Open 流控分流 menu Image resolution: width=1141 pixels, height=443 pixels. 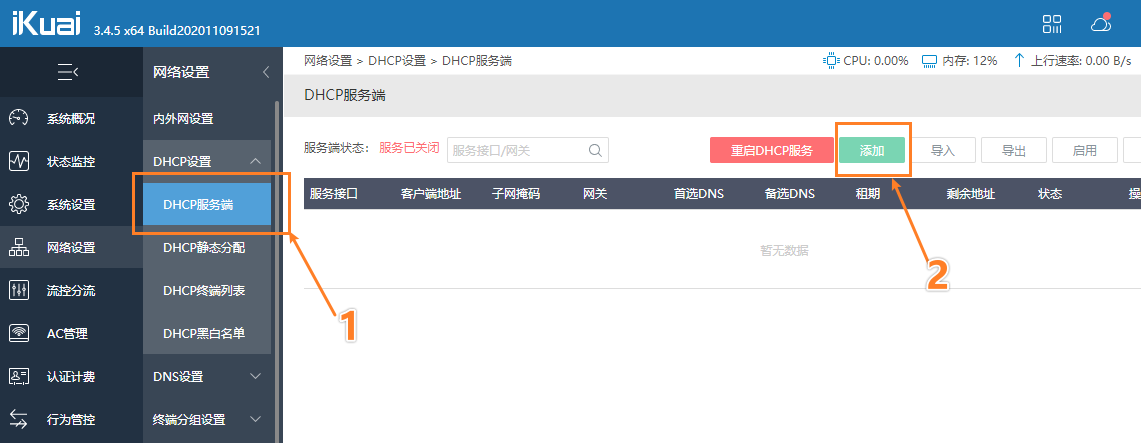[x=71, y=290]
